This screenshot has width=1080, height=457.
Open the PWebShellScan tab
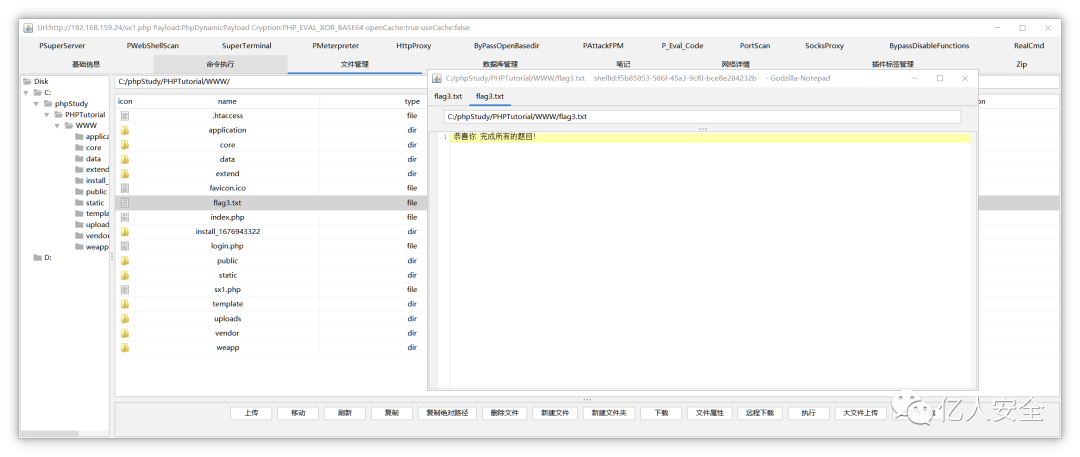pos(153,46)
